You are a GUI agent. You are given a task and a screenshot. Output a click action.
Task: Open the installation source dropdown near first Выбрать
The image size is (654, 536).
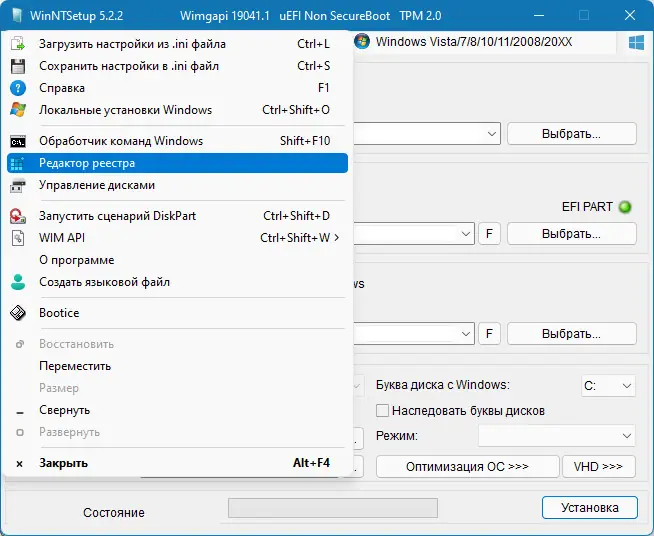(x=492, y=134)
